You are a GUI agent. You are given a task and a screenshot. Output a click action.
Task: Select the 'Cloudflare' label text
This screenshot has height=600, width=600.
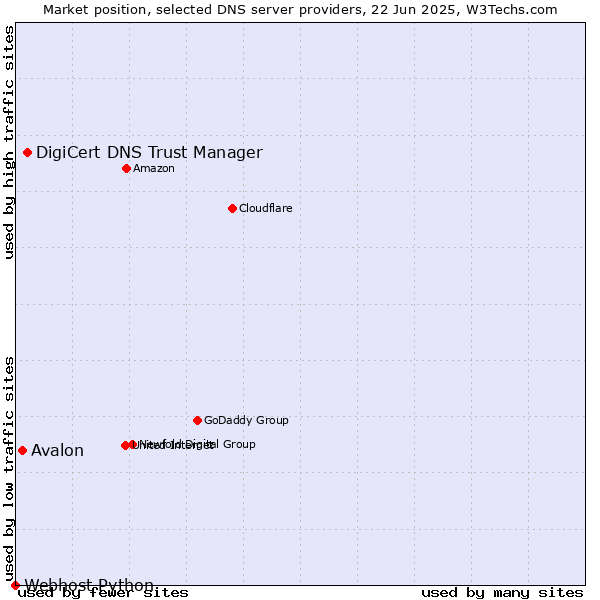point(266,208)
